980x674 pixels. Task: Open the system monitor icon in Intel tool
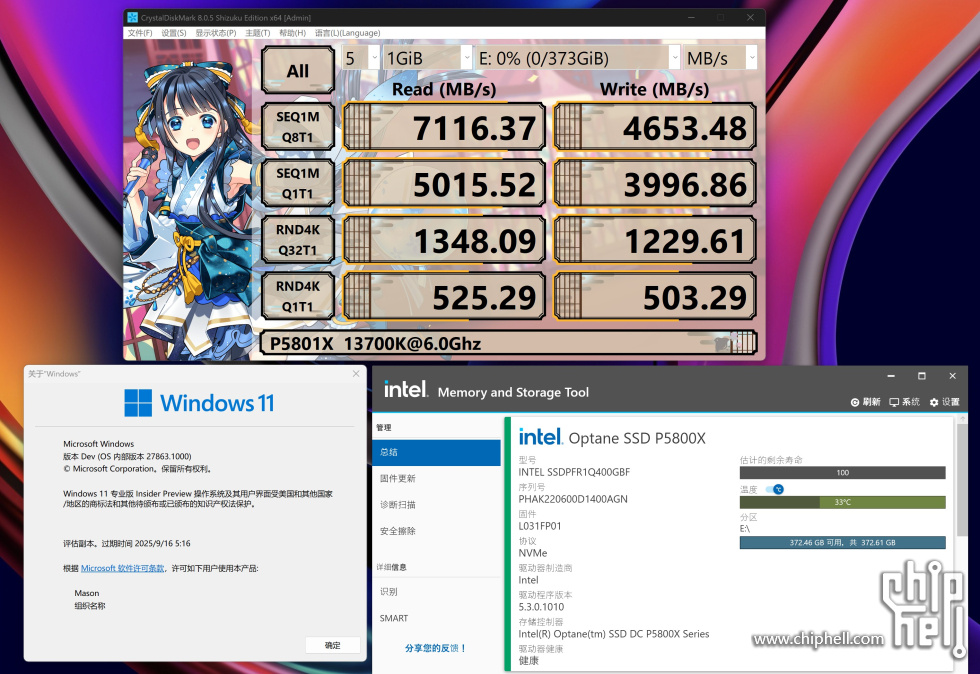(x=894, y=402)
